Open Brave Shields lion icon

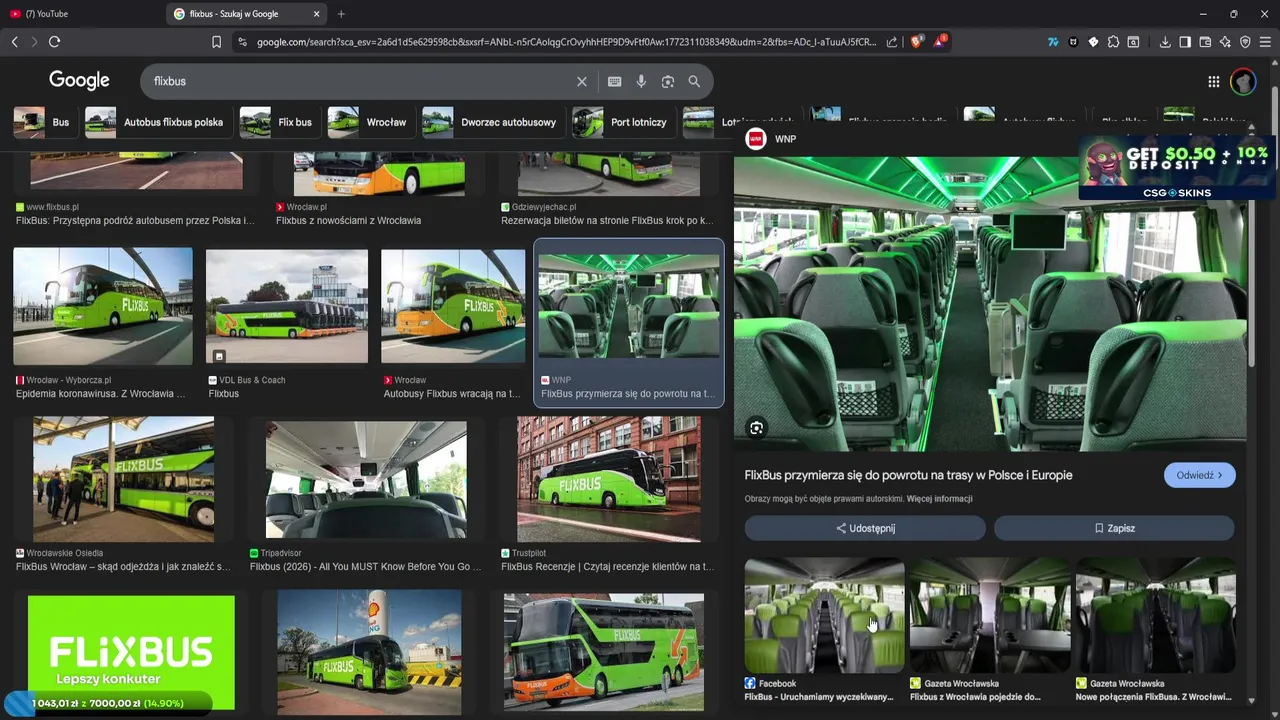pos(916,42)
